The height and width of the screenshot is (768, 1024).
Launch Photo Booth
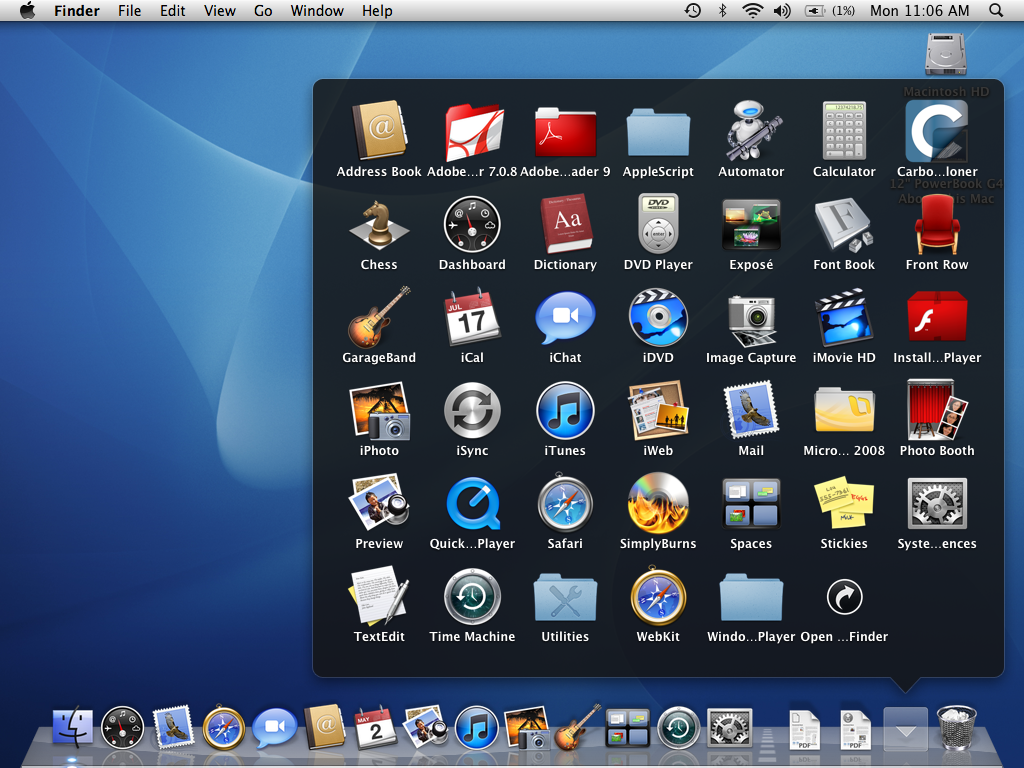click(x=937, y=410)
